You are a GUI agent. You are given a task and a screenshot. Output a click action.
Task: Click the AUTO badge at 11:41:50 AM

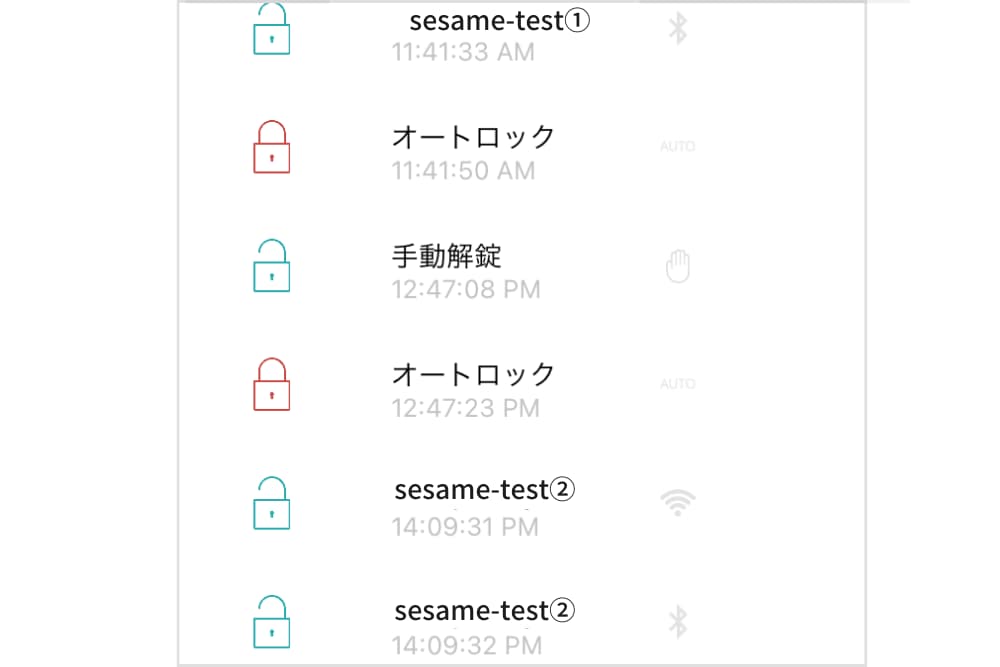click(678, 147)
